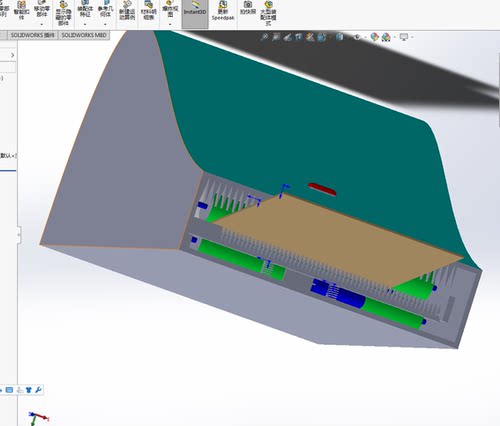Image resolution: width=500 pixels, height=426 pixels.
Task: Open Reference Geometry tool
Action: click(105, 9)
